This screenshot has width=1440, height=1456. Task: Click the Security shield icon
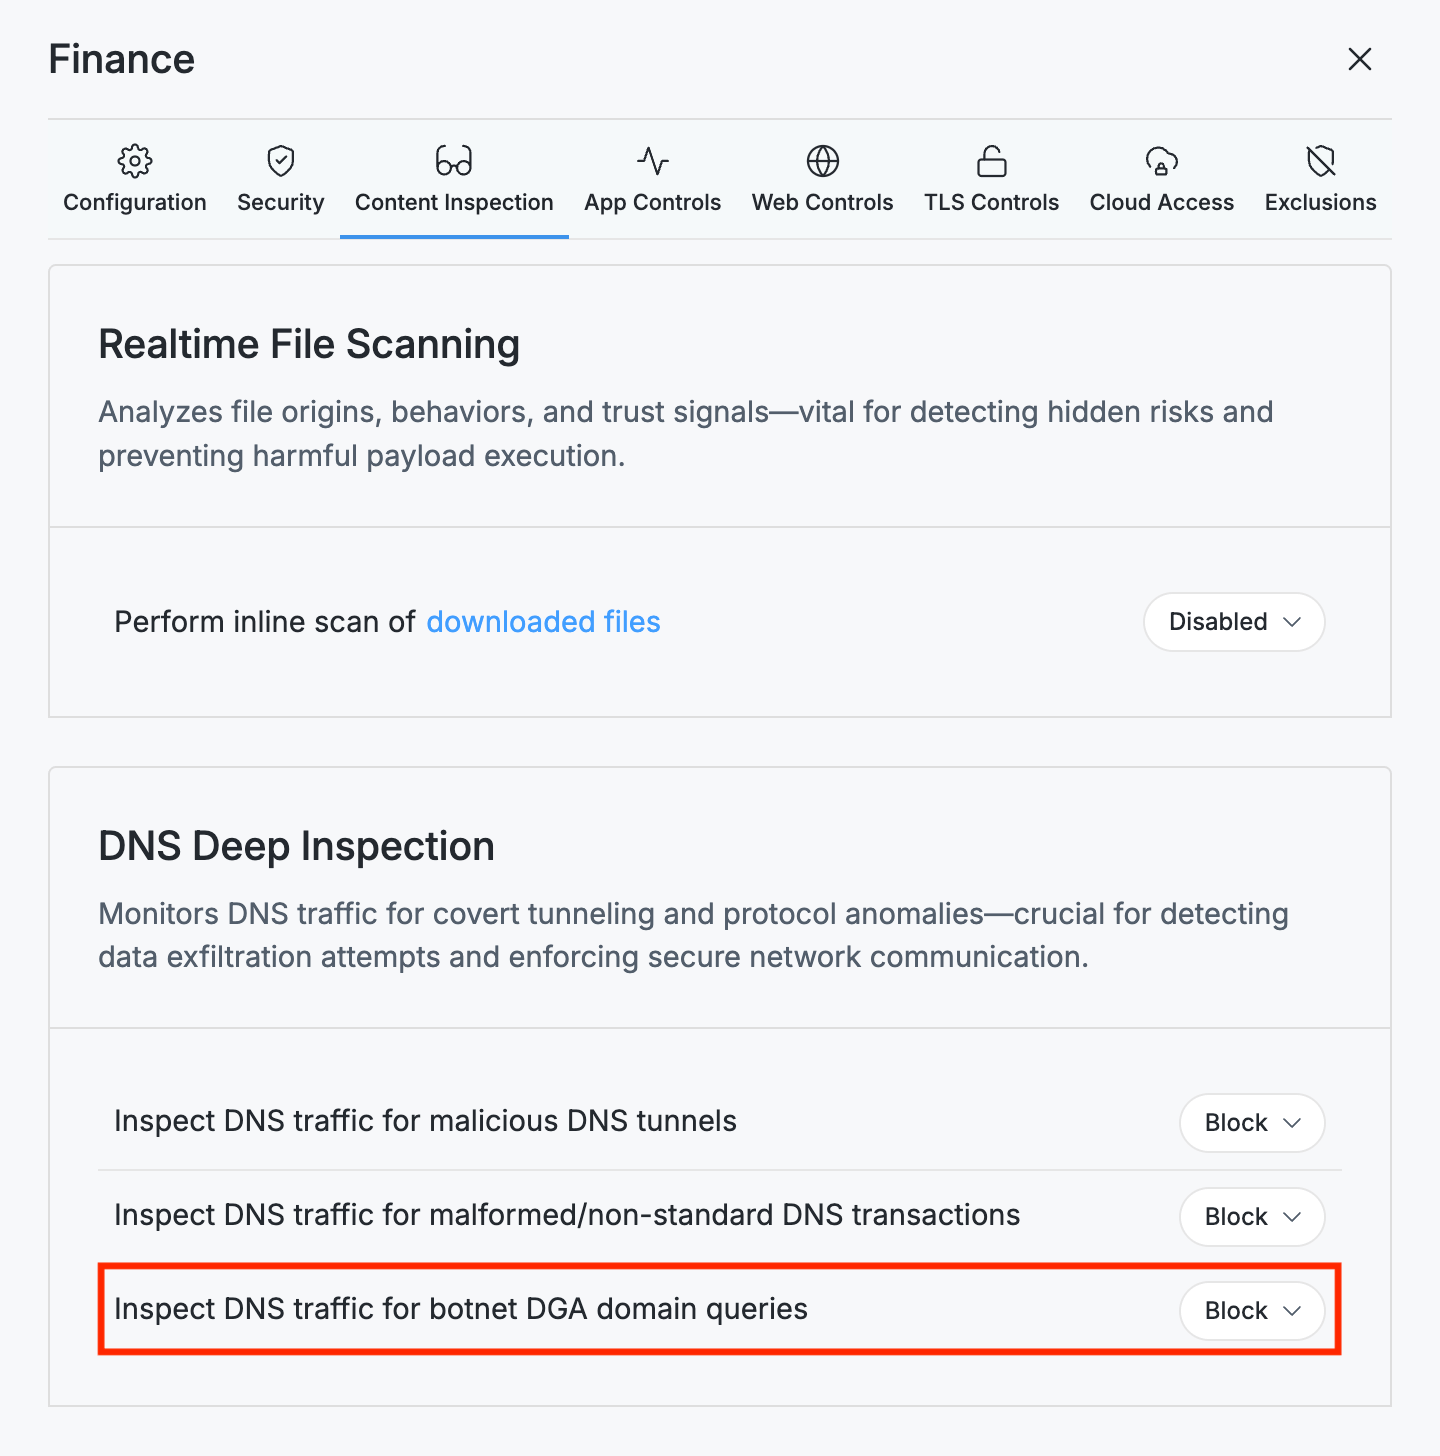pos(280,160)
